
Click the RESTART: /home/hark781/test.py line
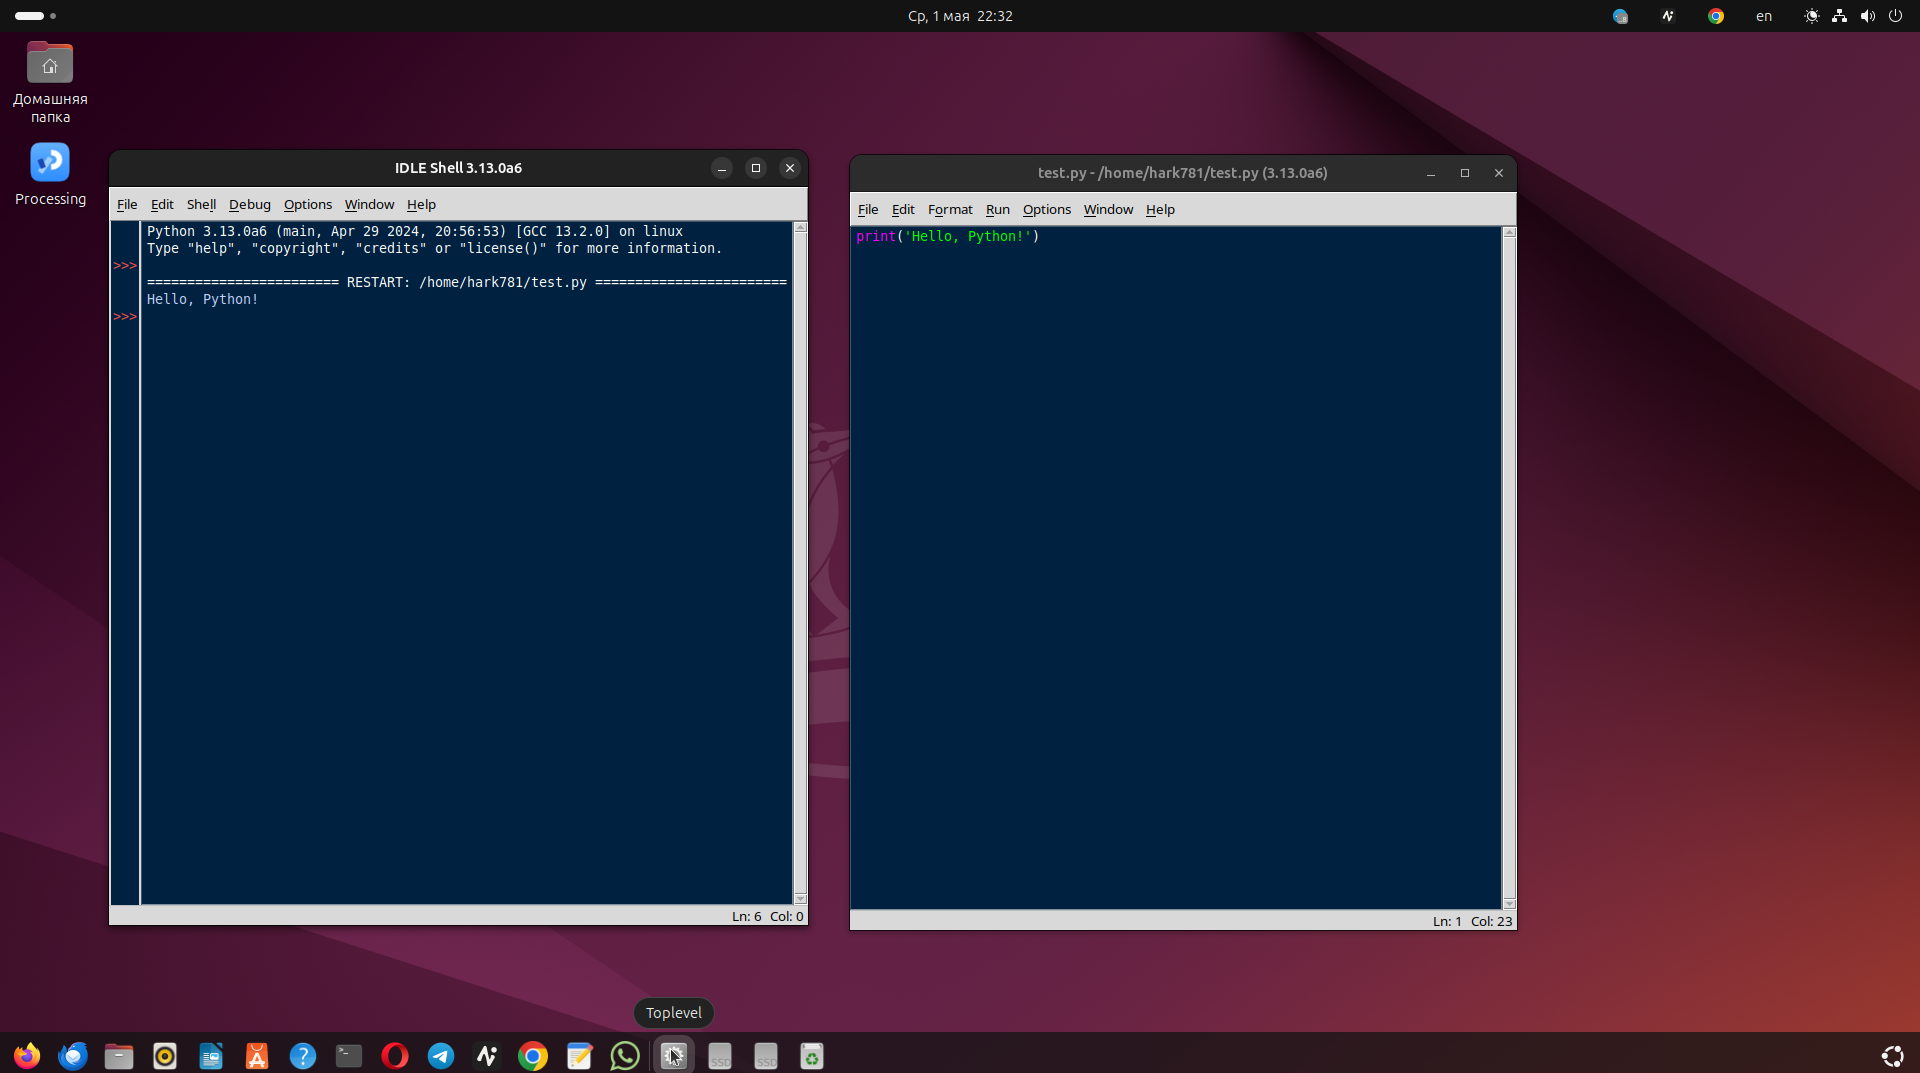pos(467,282)
